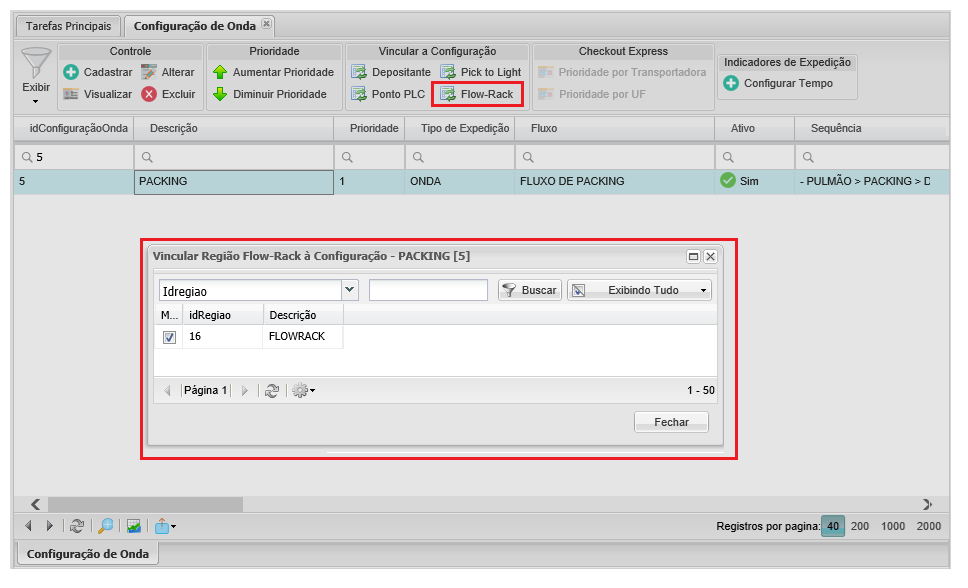This screenshot has height=588, width=968.
Task: Open the dialog gear settings dropdown
Action: (303, 390)
